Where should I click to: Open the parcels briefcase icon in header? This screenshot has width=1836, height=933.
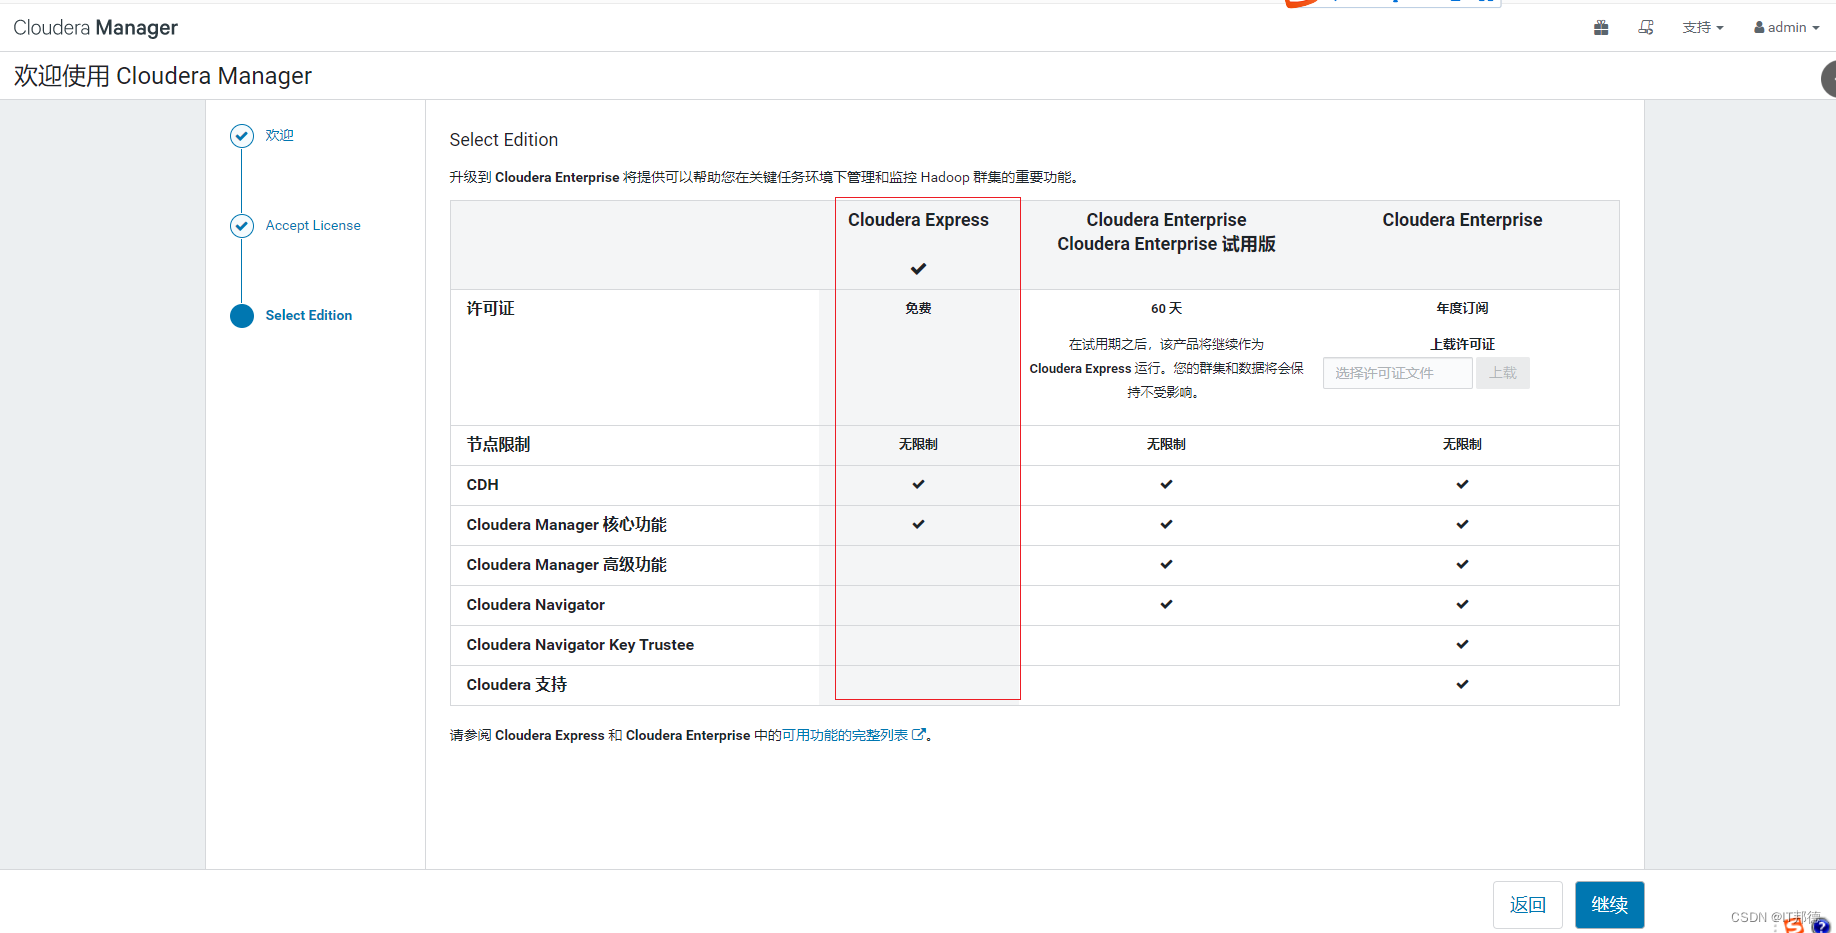point(1601,28)
